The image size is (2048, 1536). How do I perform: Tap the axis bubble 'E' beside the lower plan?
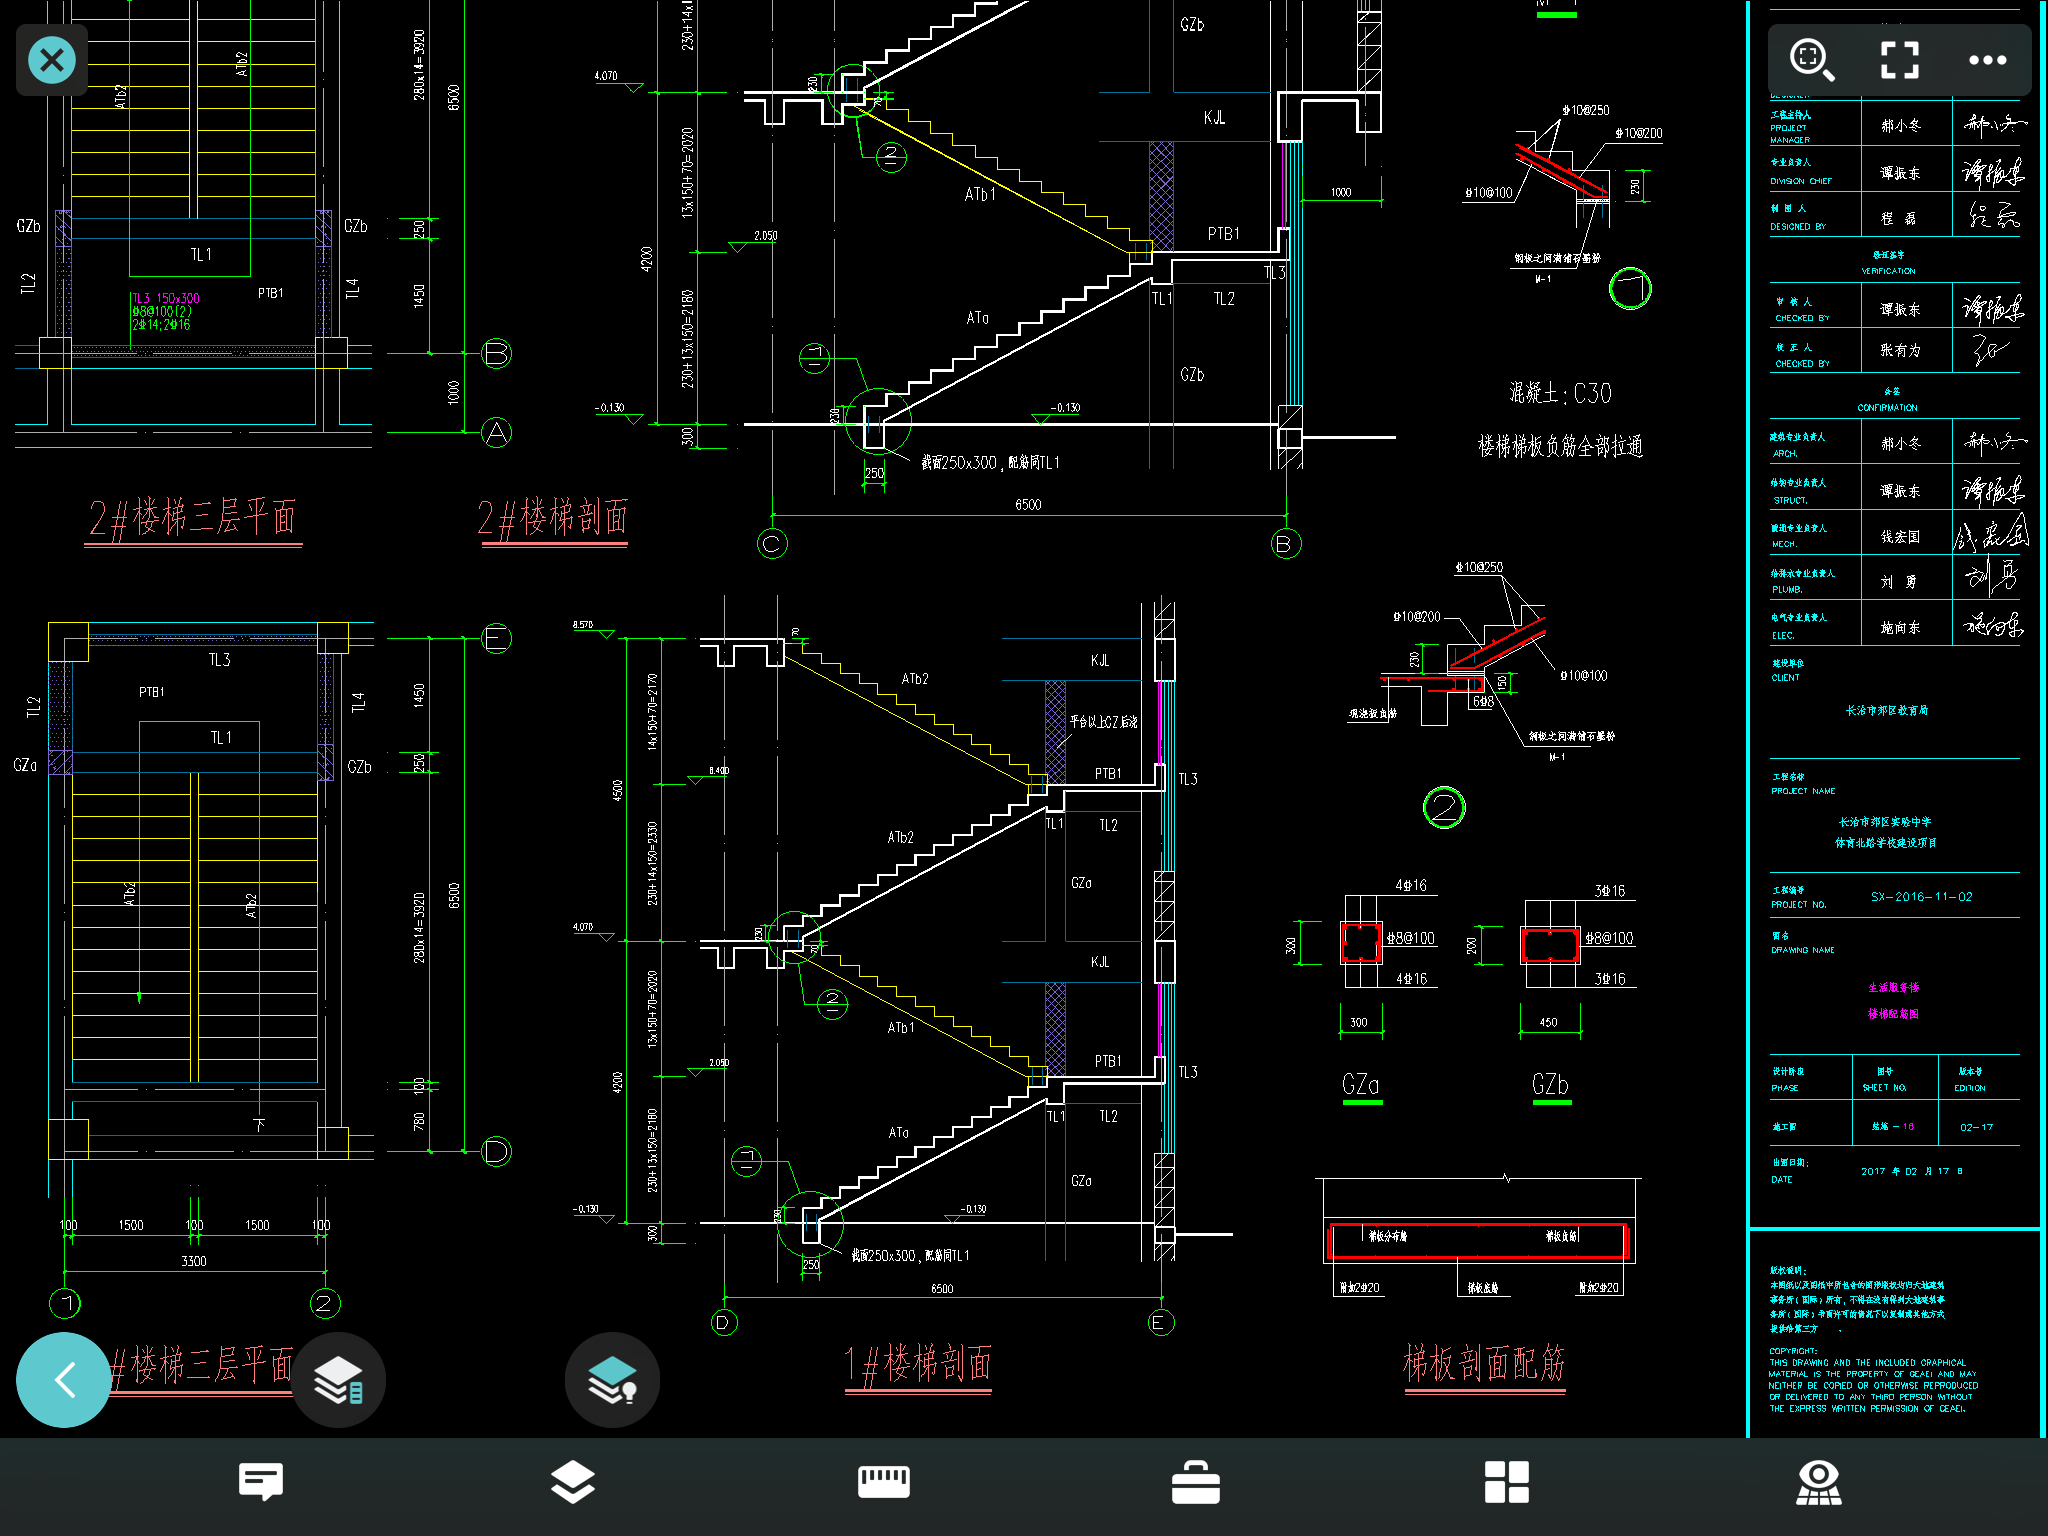(496, 638)
